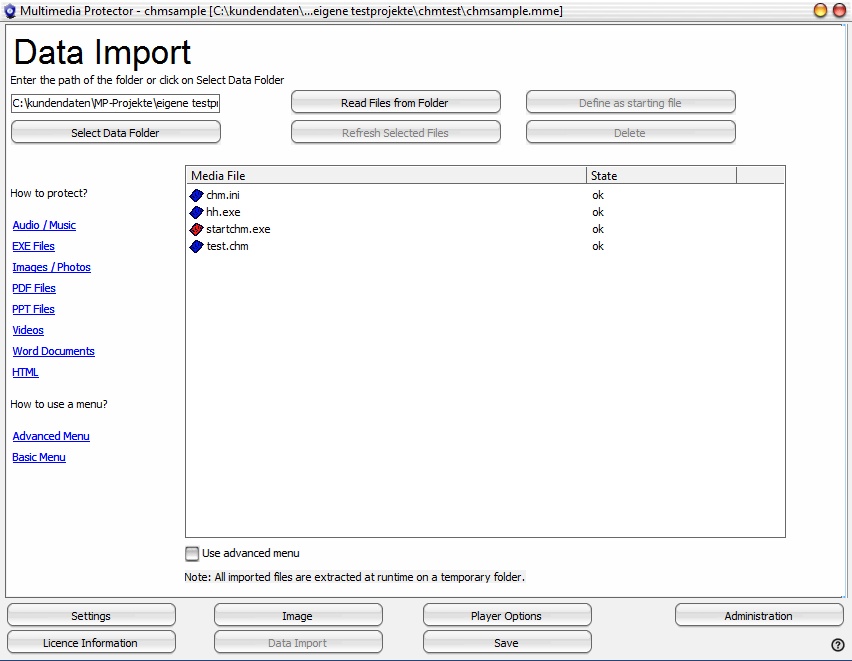Click the data folder path input field
Screen dimensions: 852x661
[115, 103]
